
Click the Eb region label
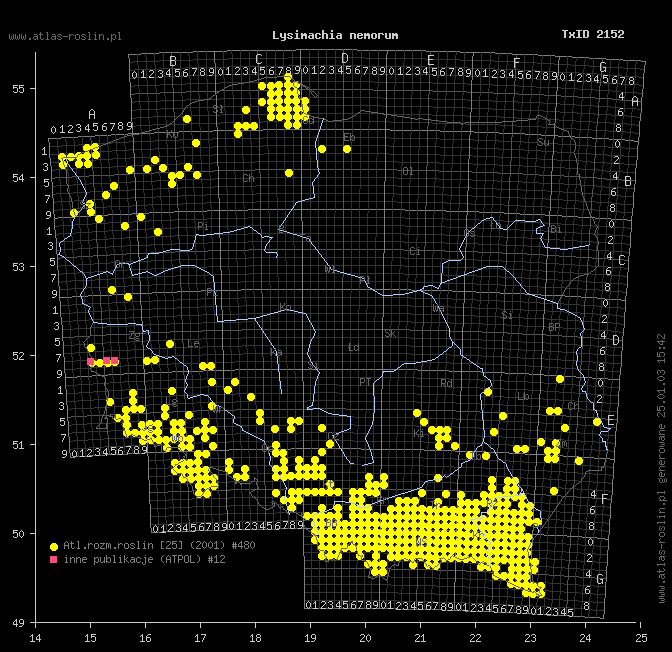(349, 137)
